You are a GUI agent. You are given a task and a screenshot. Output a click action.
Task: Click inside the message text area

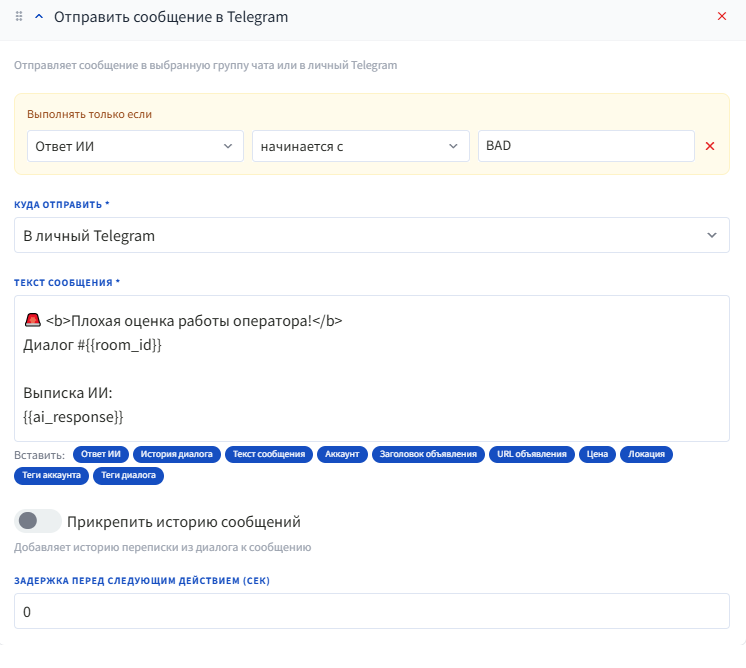(372, 368)
